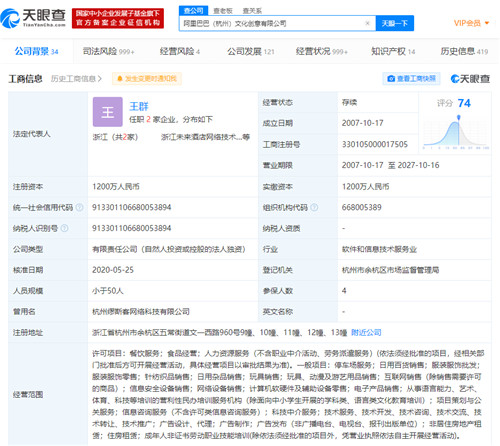Clear the search box with the X icon
This screenshot has height=446, width=500.
[367, 23]
